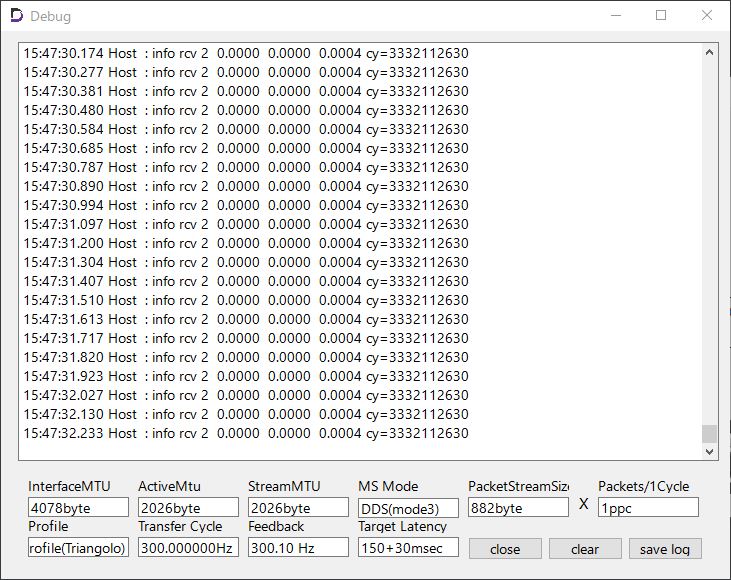
Task: Select log line timestamped 15:47:31.717
Action: 246,338
